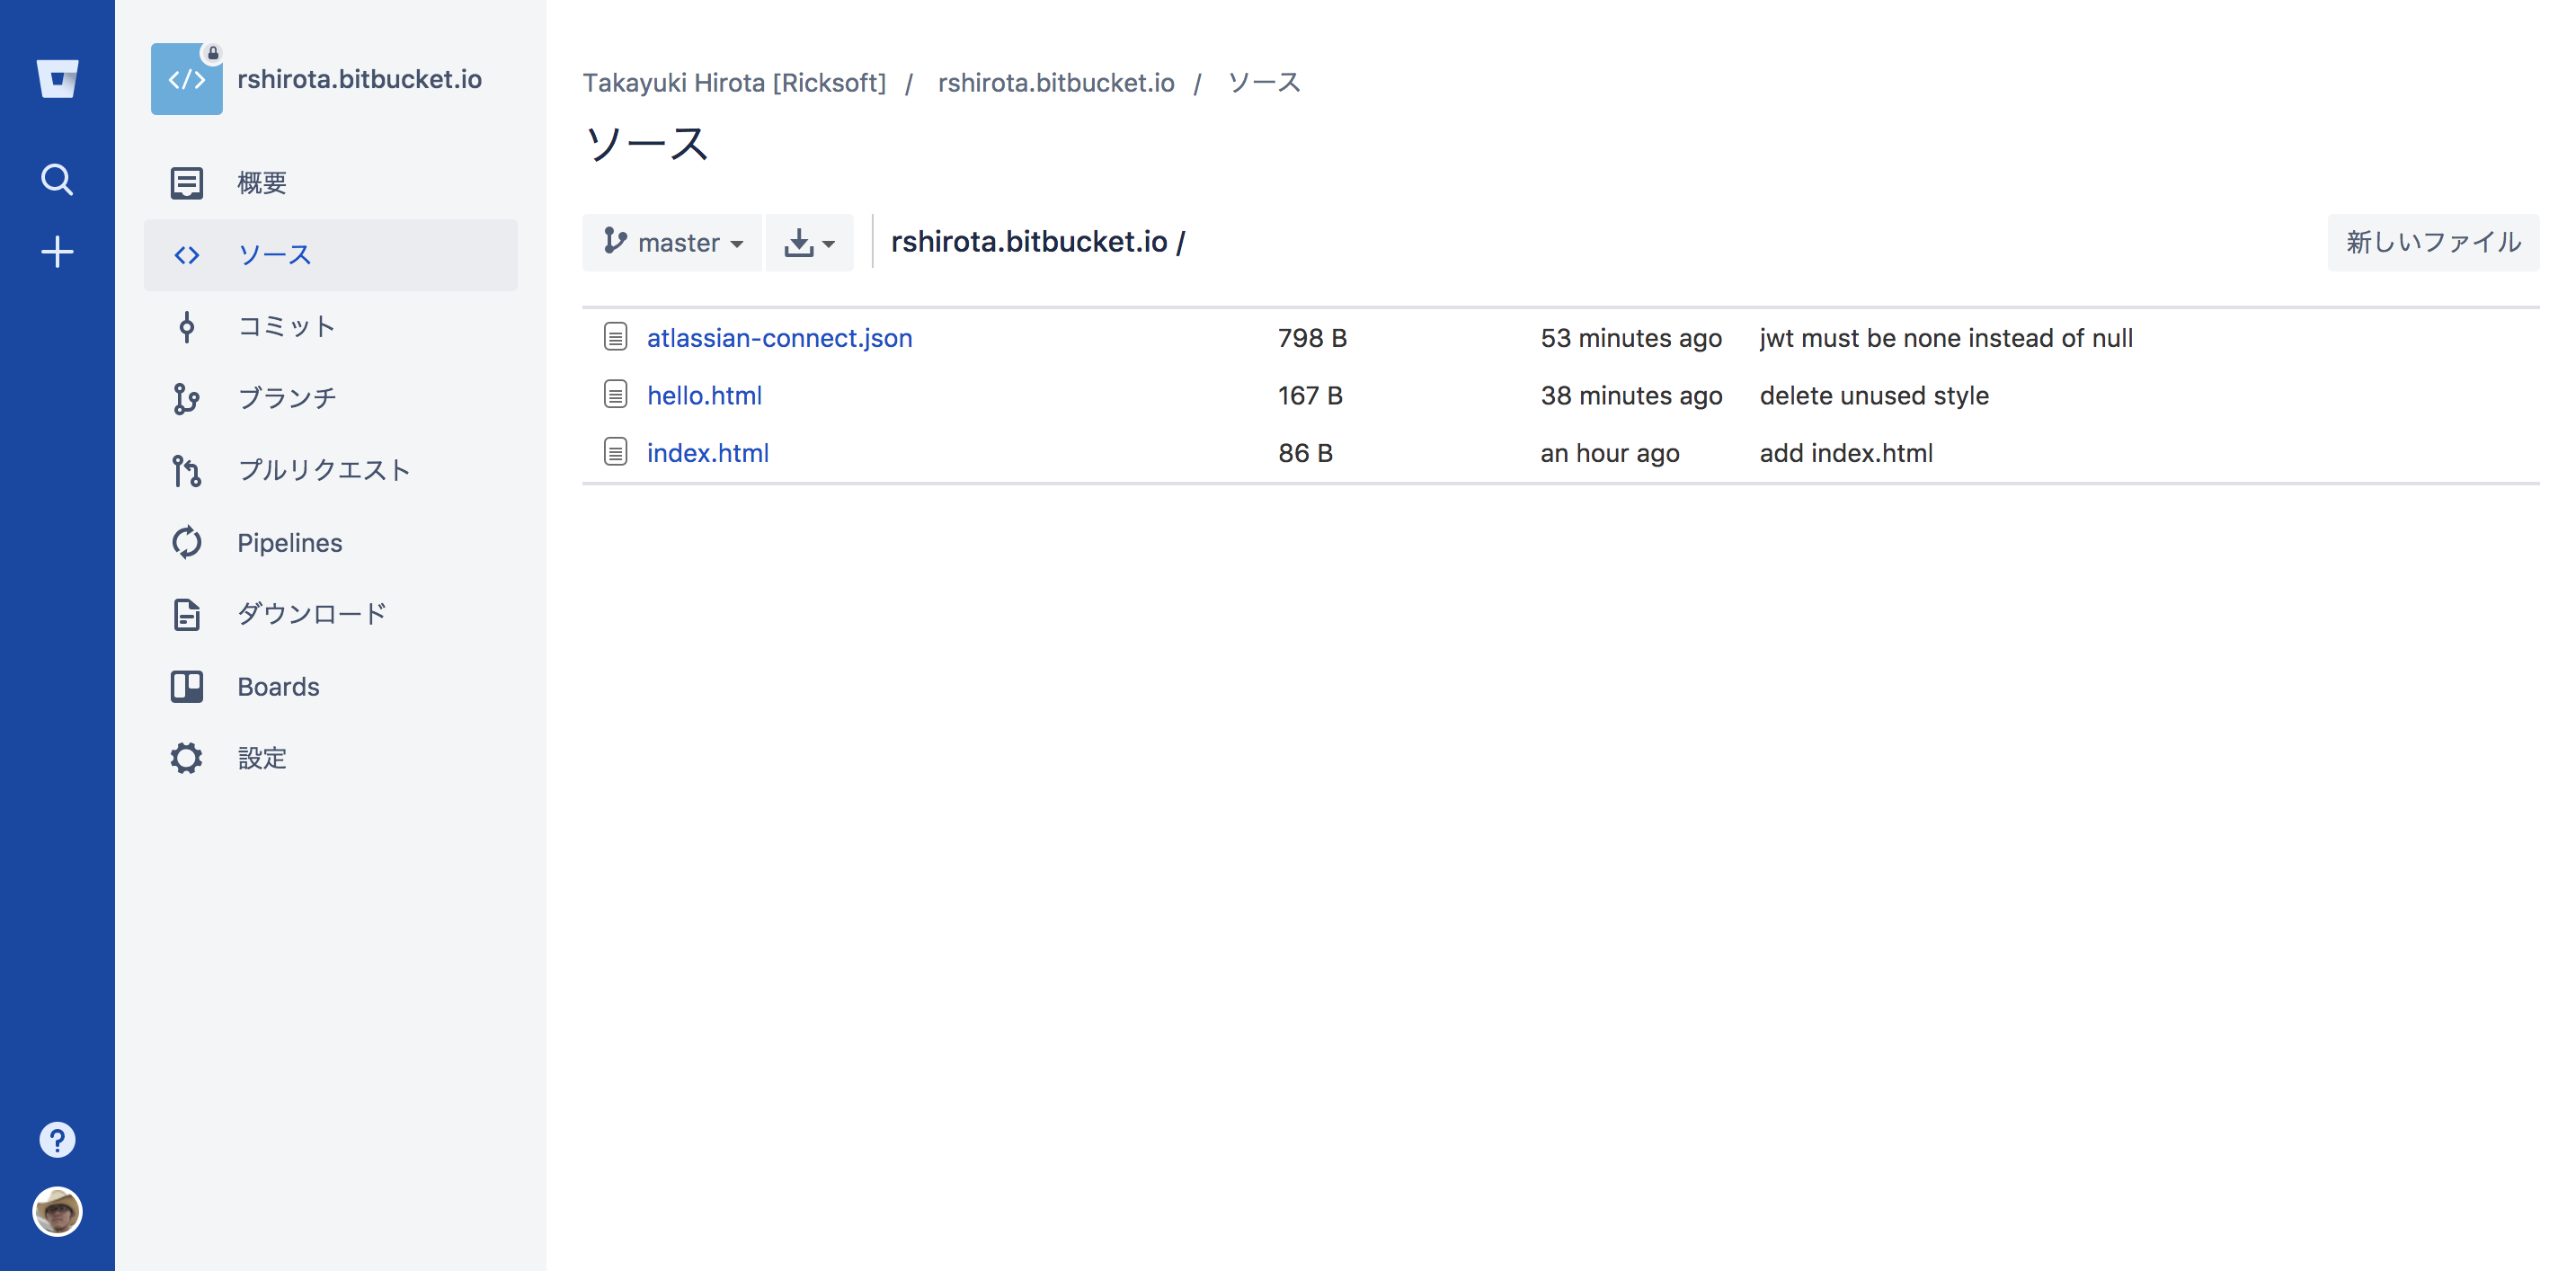This screenshot has width=2576, height=1271.
Task: Expand the download options dropdown
Action: 810,242
